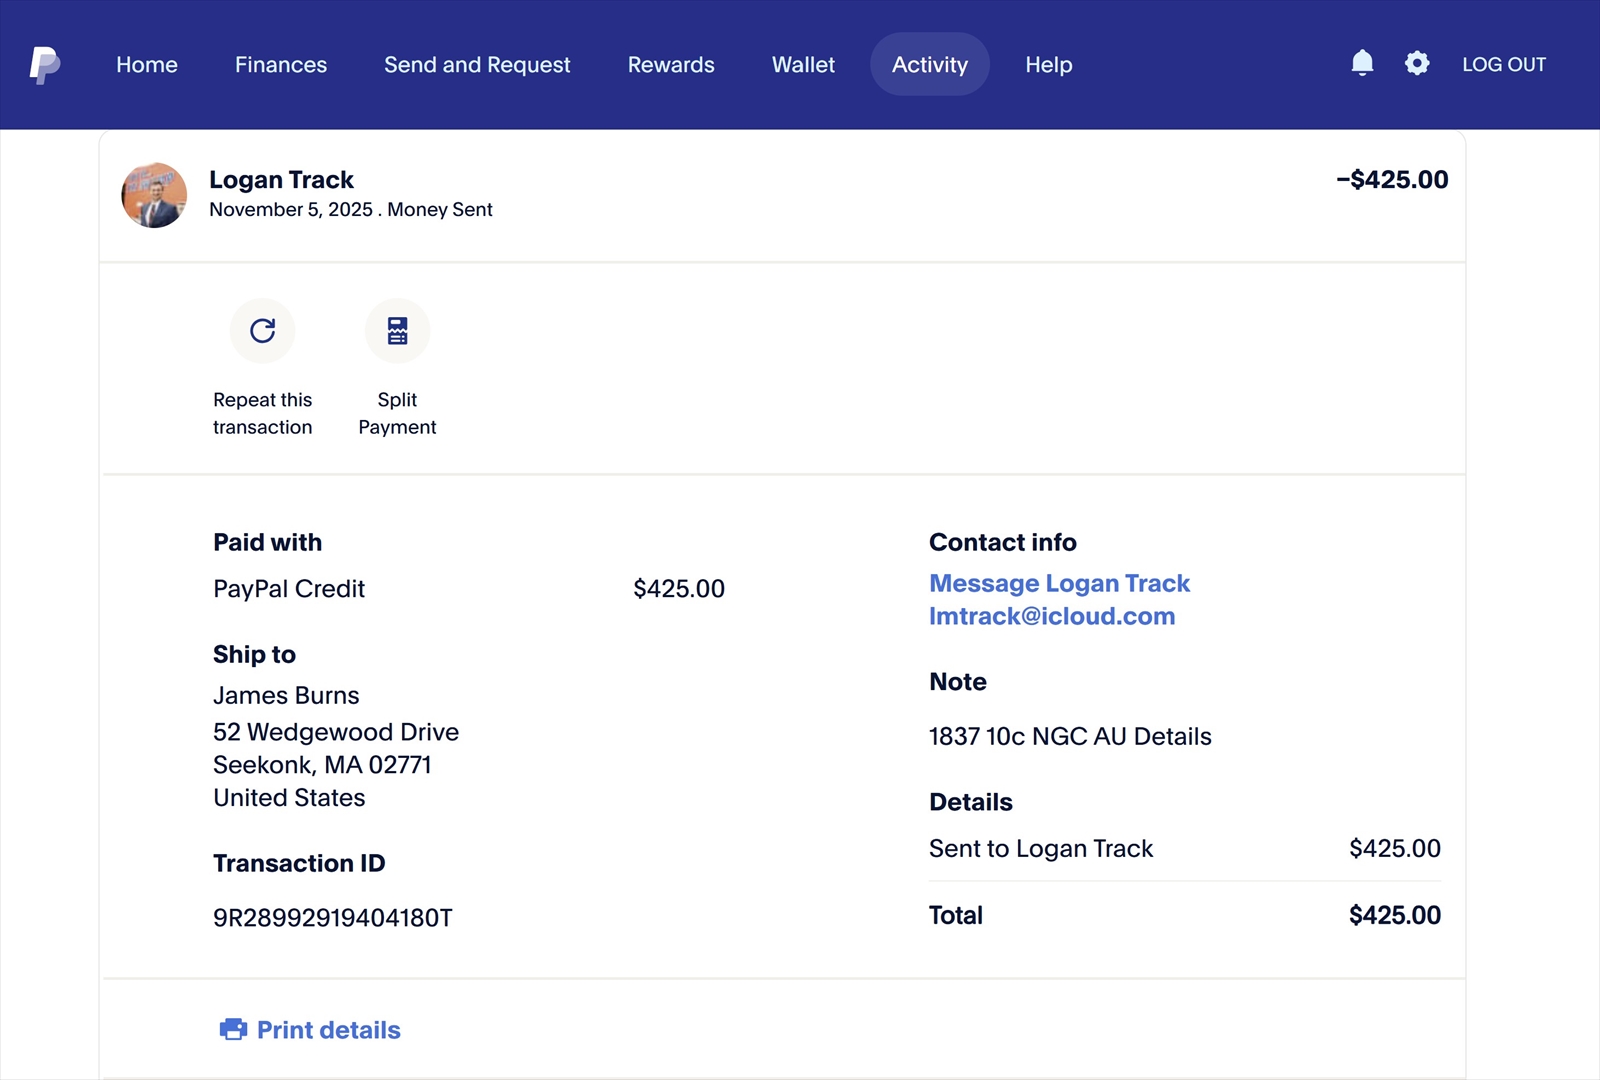Click Logan Track's profile picture
1600x1080 pixels.
154,195
